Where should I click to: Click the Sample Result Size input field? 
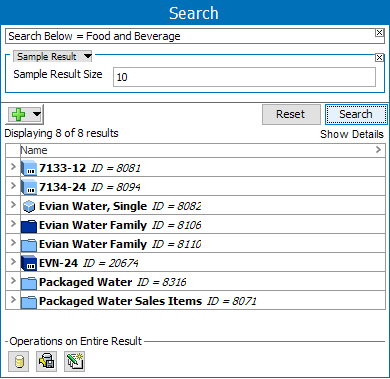[244, 77]
